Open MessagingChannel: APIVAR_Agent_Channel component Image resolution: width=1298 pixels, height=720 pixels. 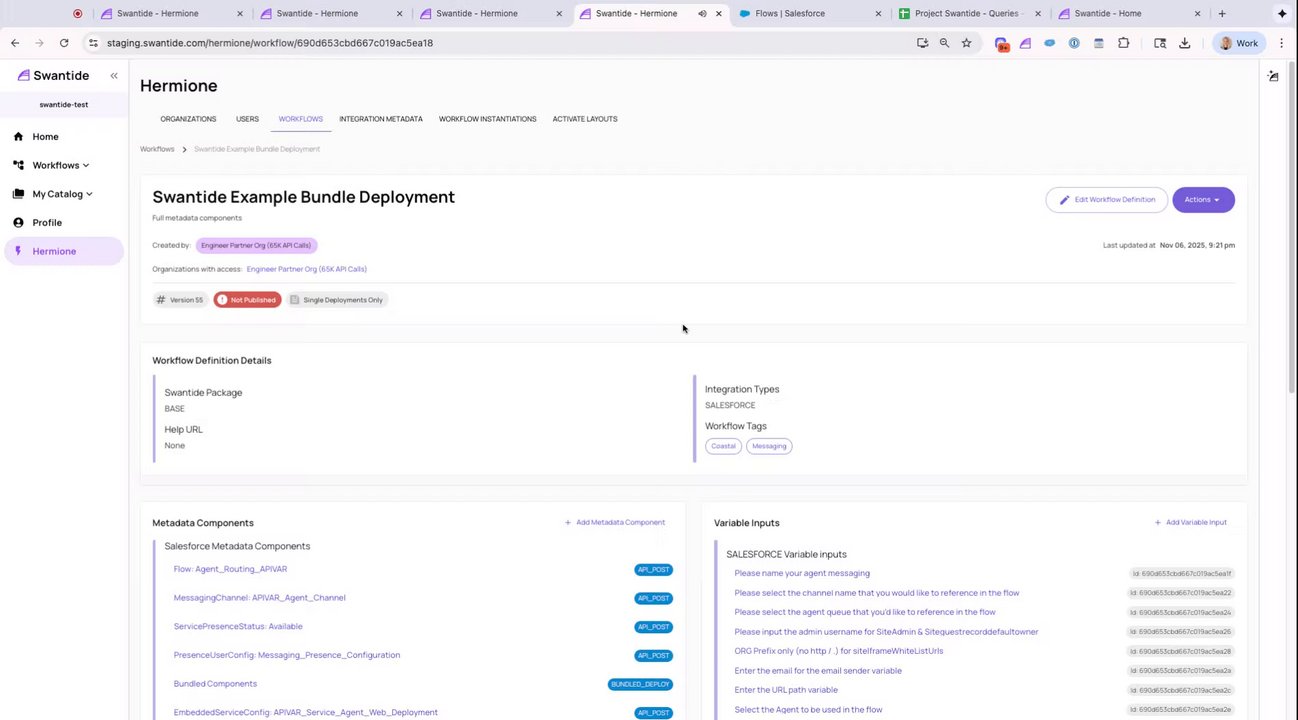(x=260, y=598)
